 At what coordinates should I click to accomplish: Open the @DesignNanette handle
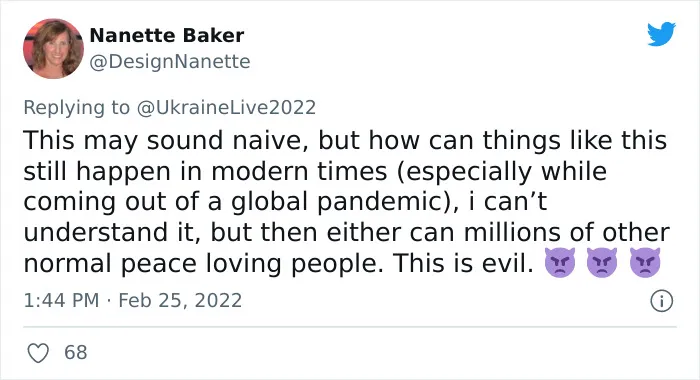170,62
